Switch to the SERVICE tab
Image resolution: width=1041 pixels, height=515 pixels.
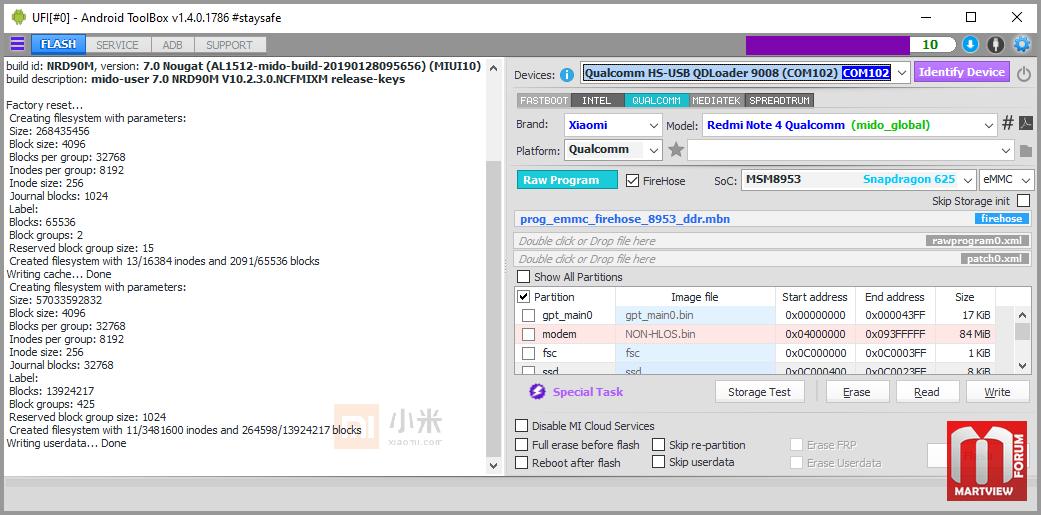pos(117,45)
